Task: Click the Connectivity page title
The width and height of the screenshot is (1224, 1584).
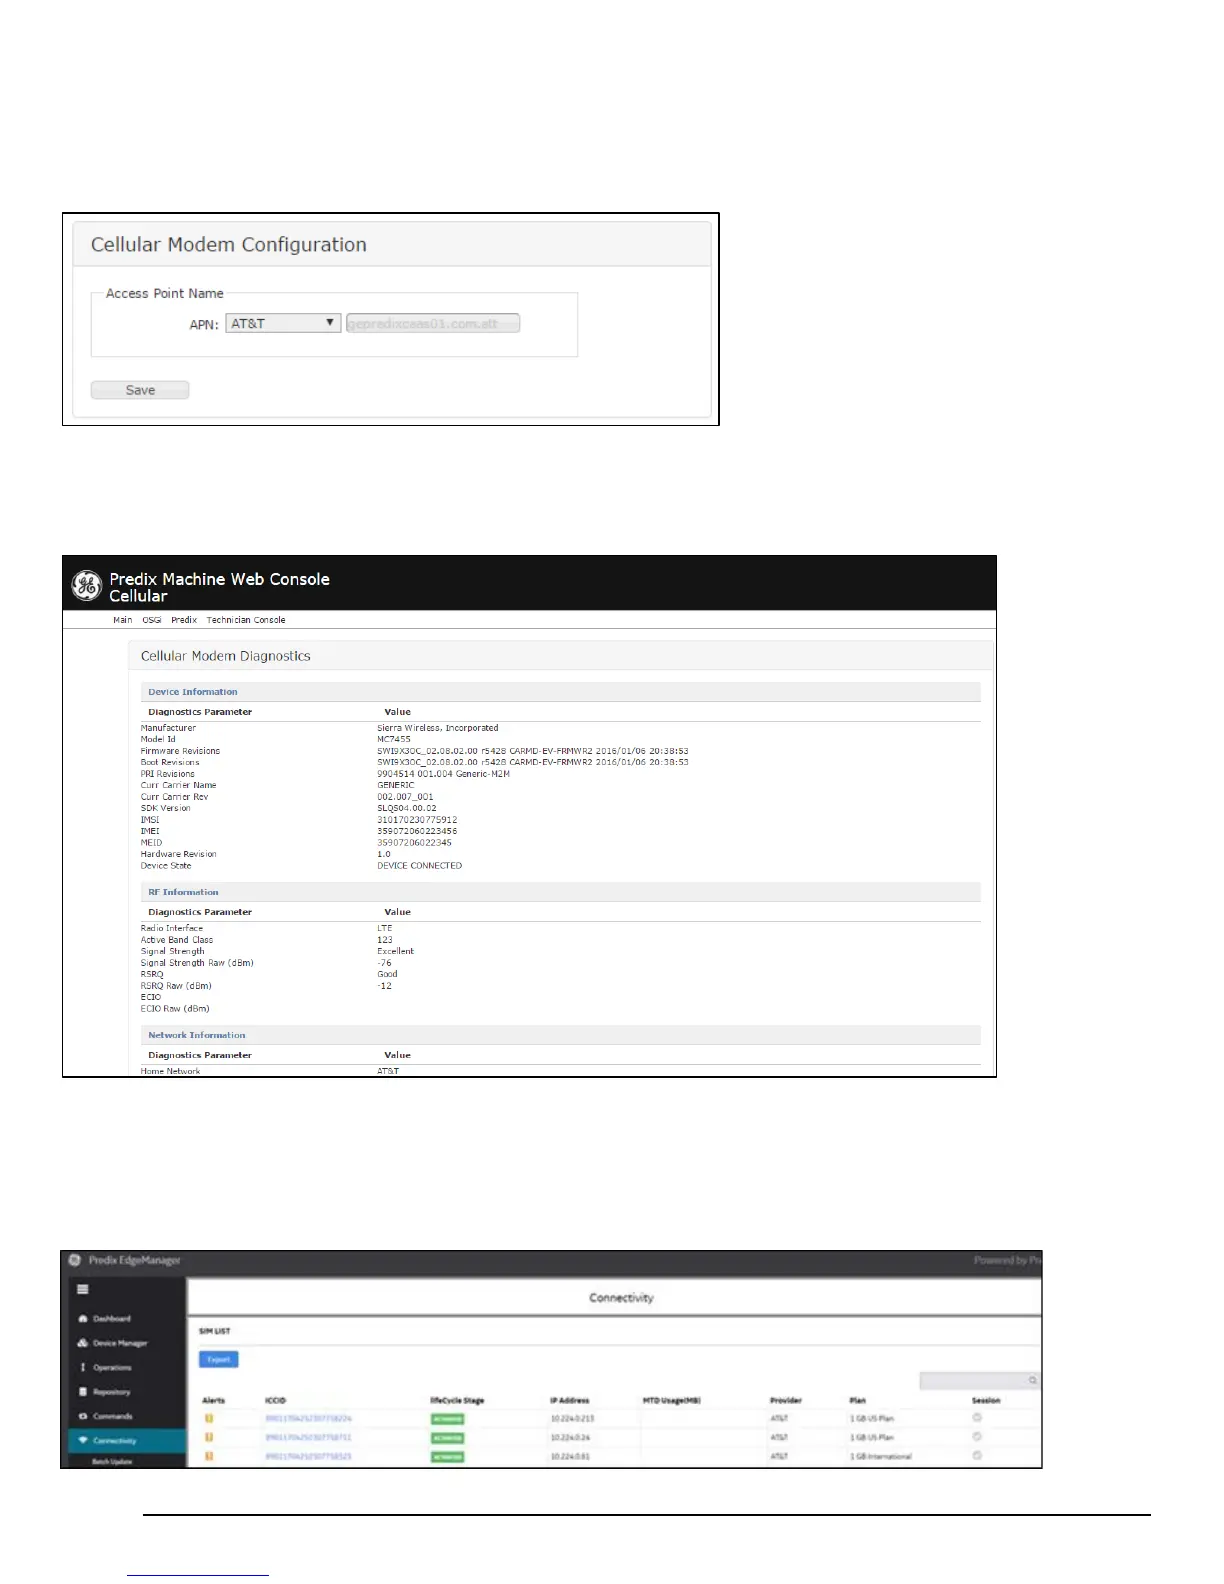Action: click(x=621, y=1298)
